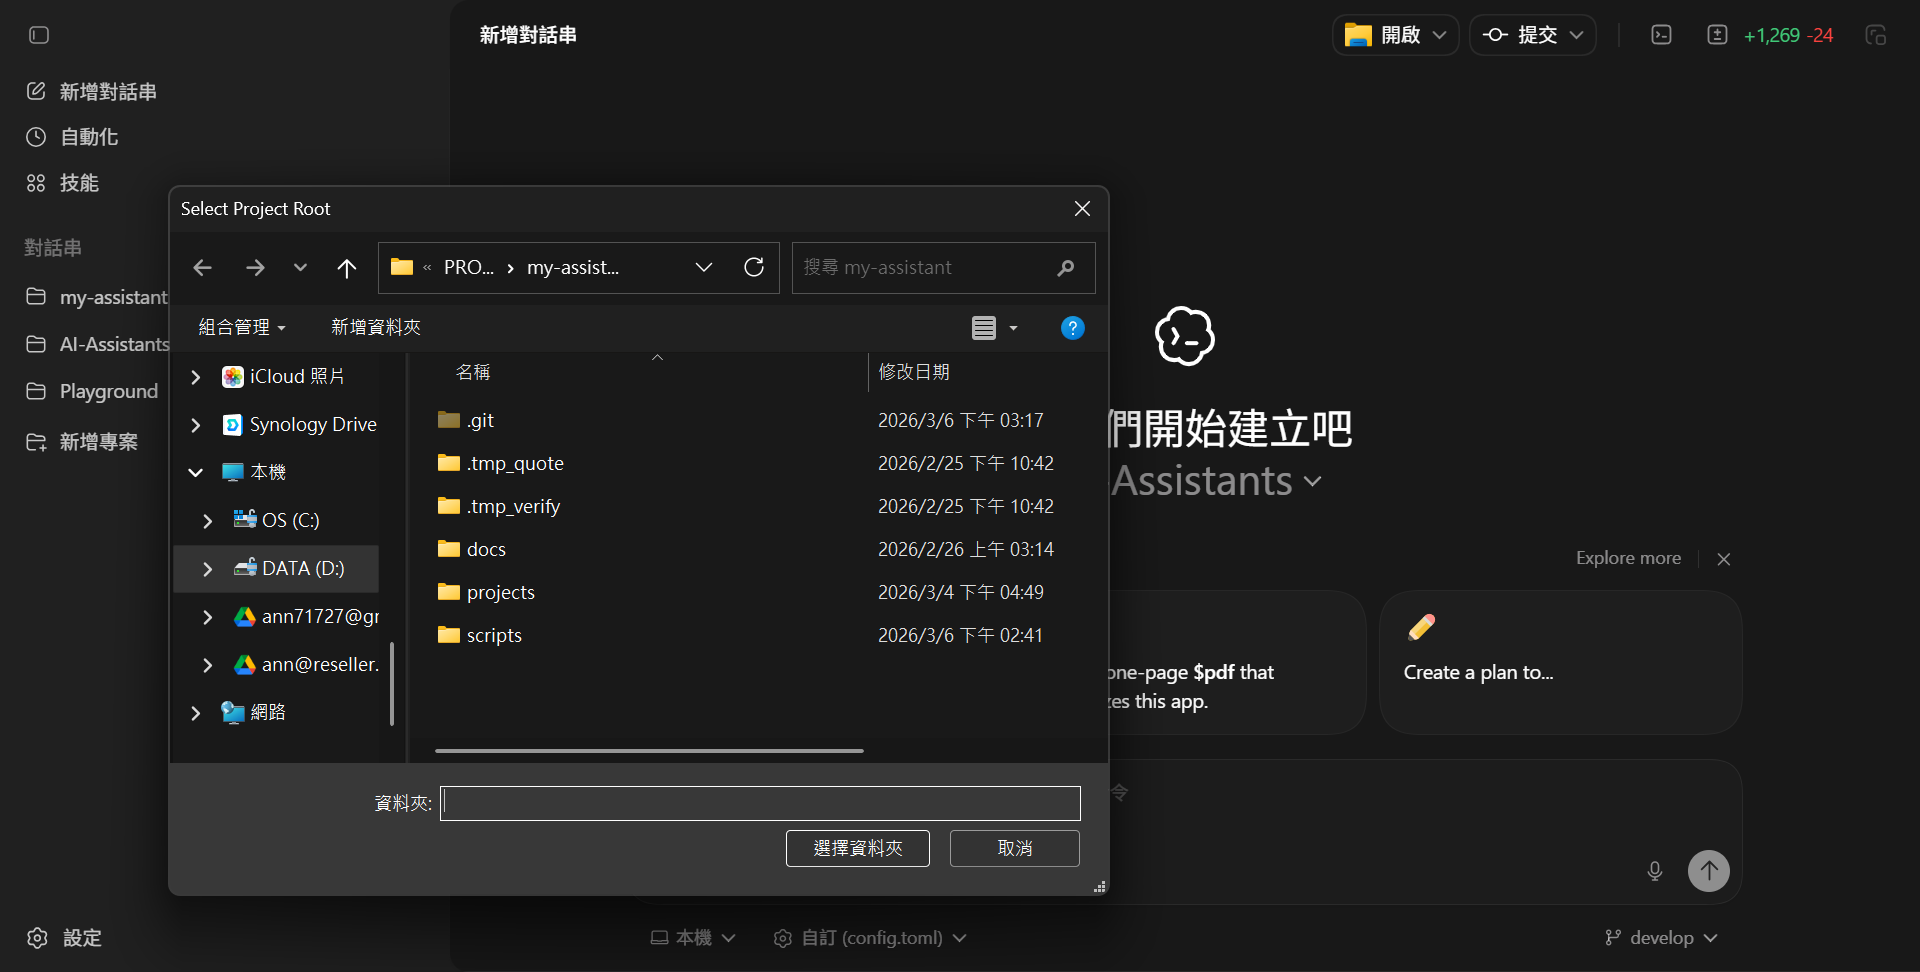Toggle the sidebar panel icon

pyautogui.click(x=39, y=35)
